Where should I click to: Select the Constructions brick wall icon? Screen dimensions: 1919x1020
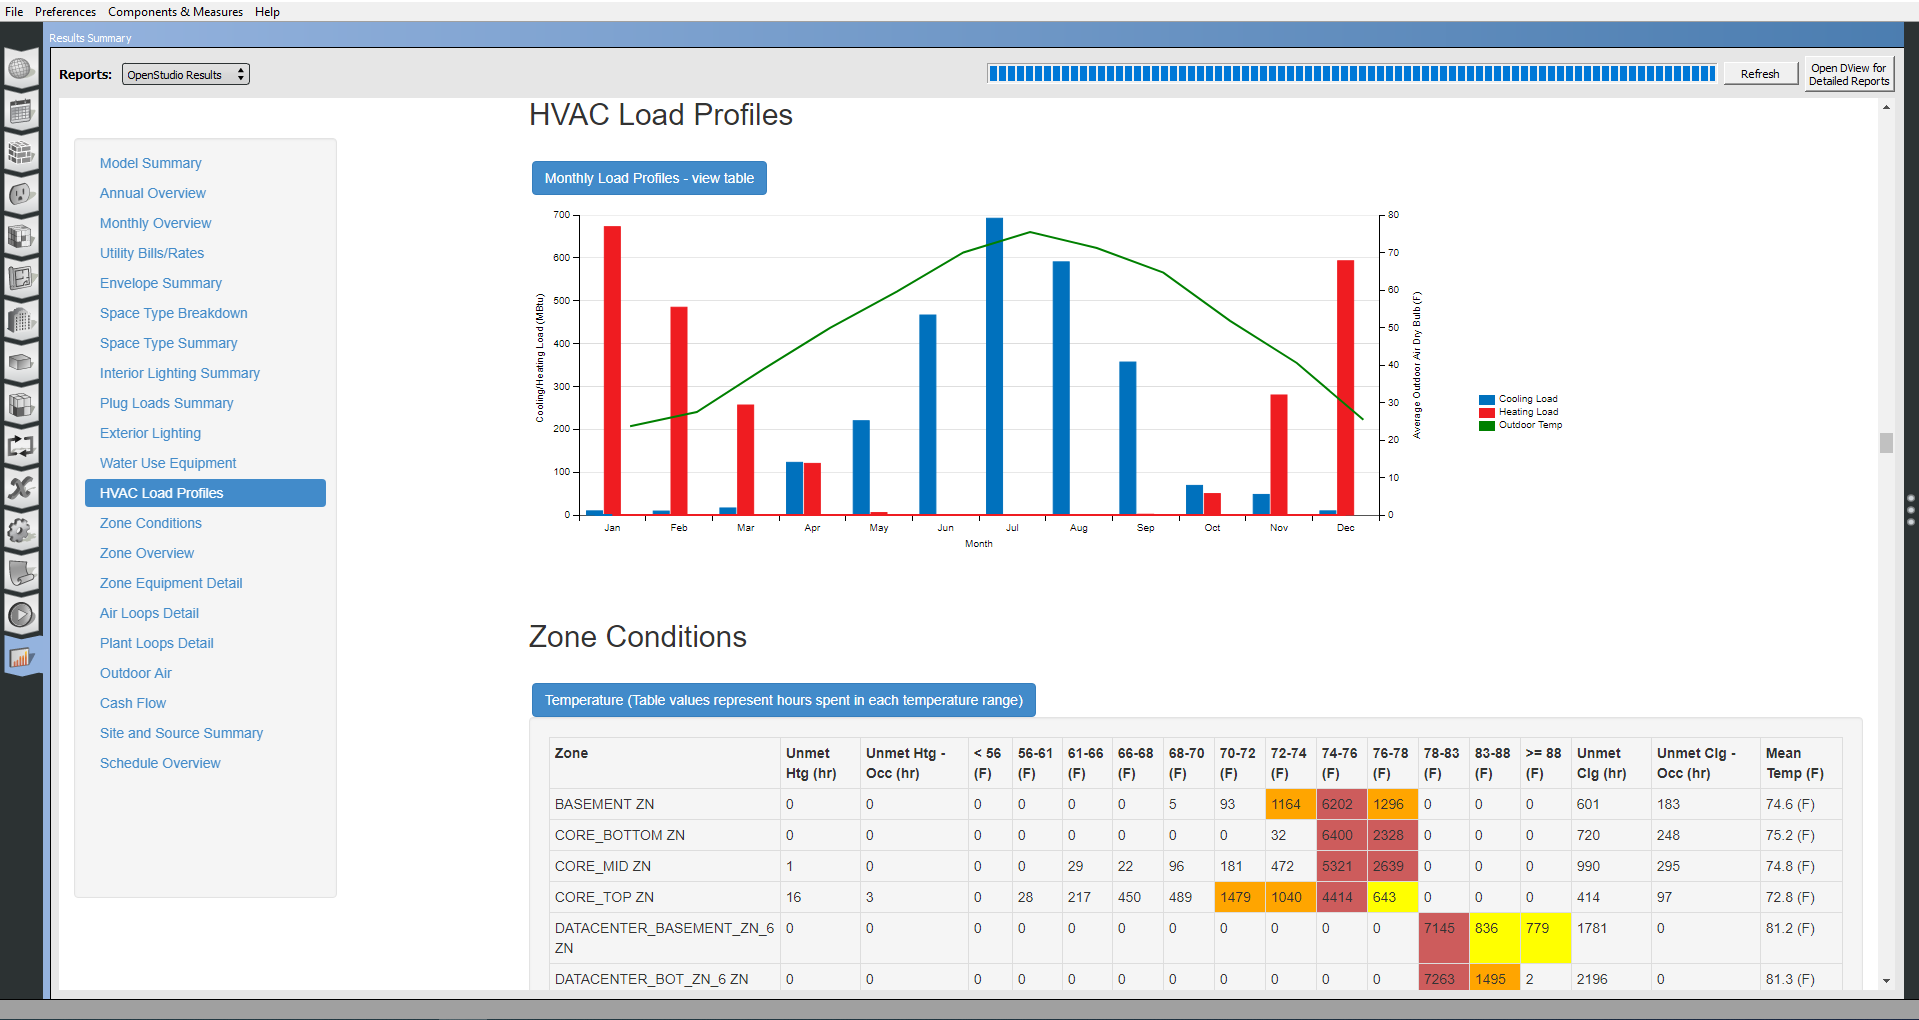click(21, 153)
